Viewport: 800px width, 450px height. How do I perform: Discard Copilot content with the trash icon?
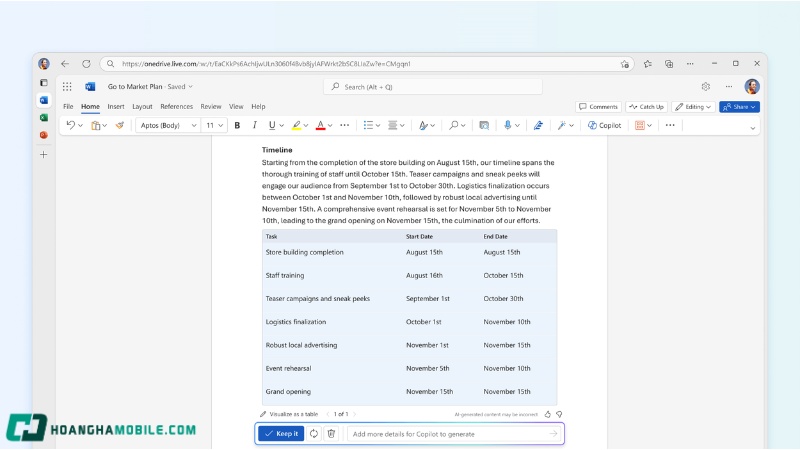click(x=331, y=434)
